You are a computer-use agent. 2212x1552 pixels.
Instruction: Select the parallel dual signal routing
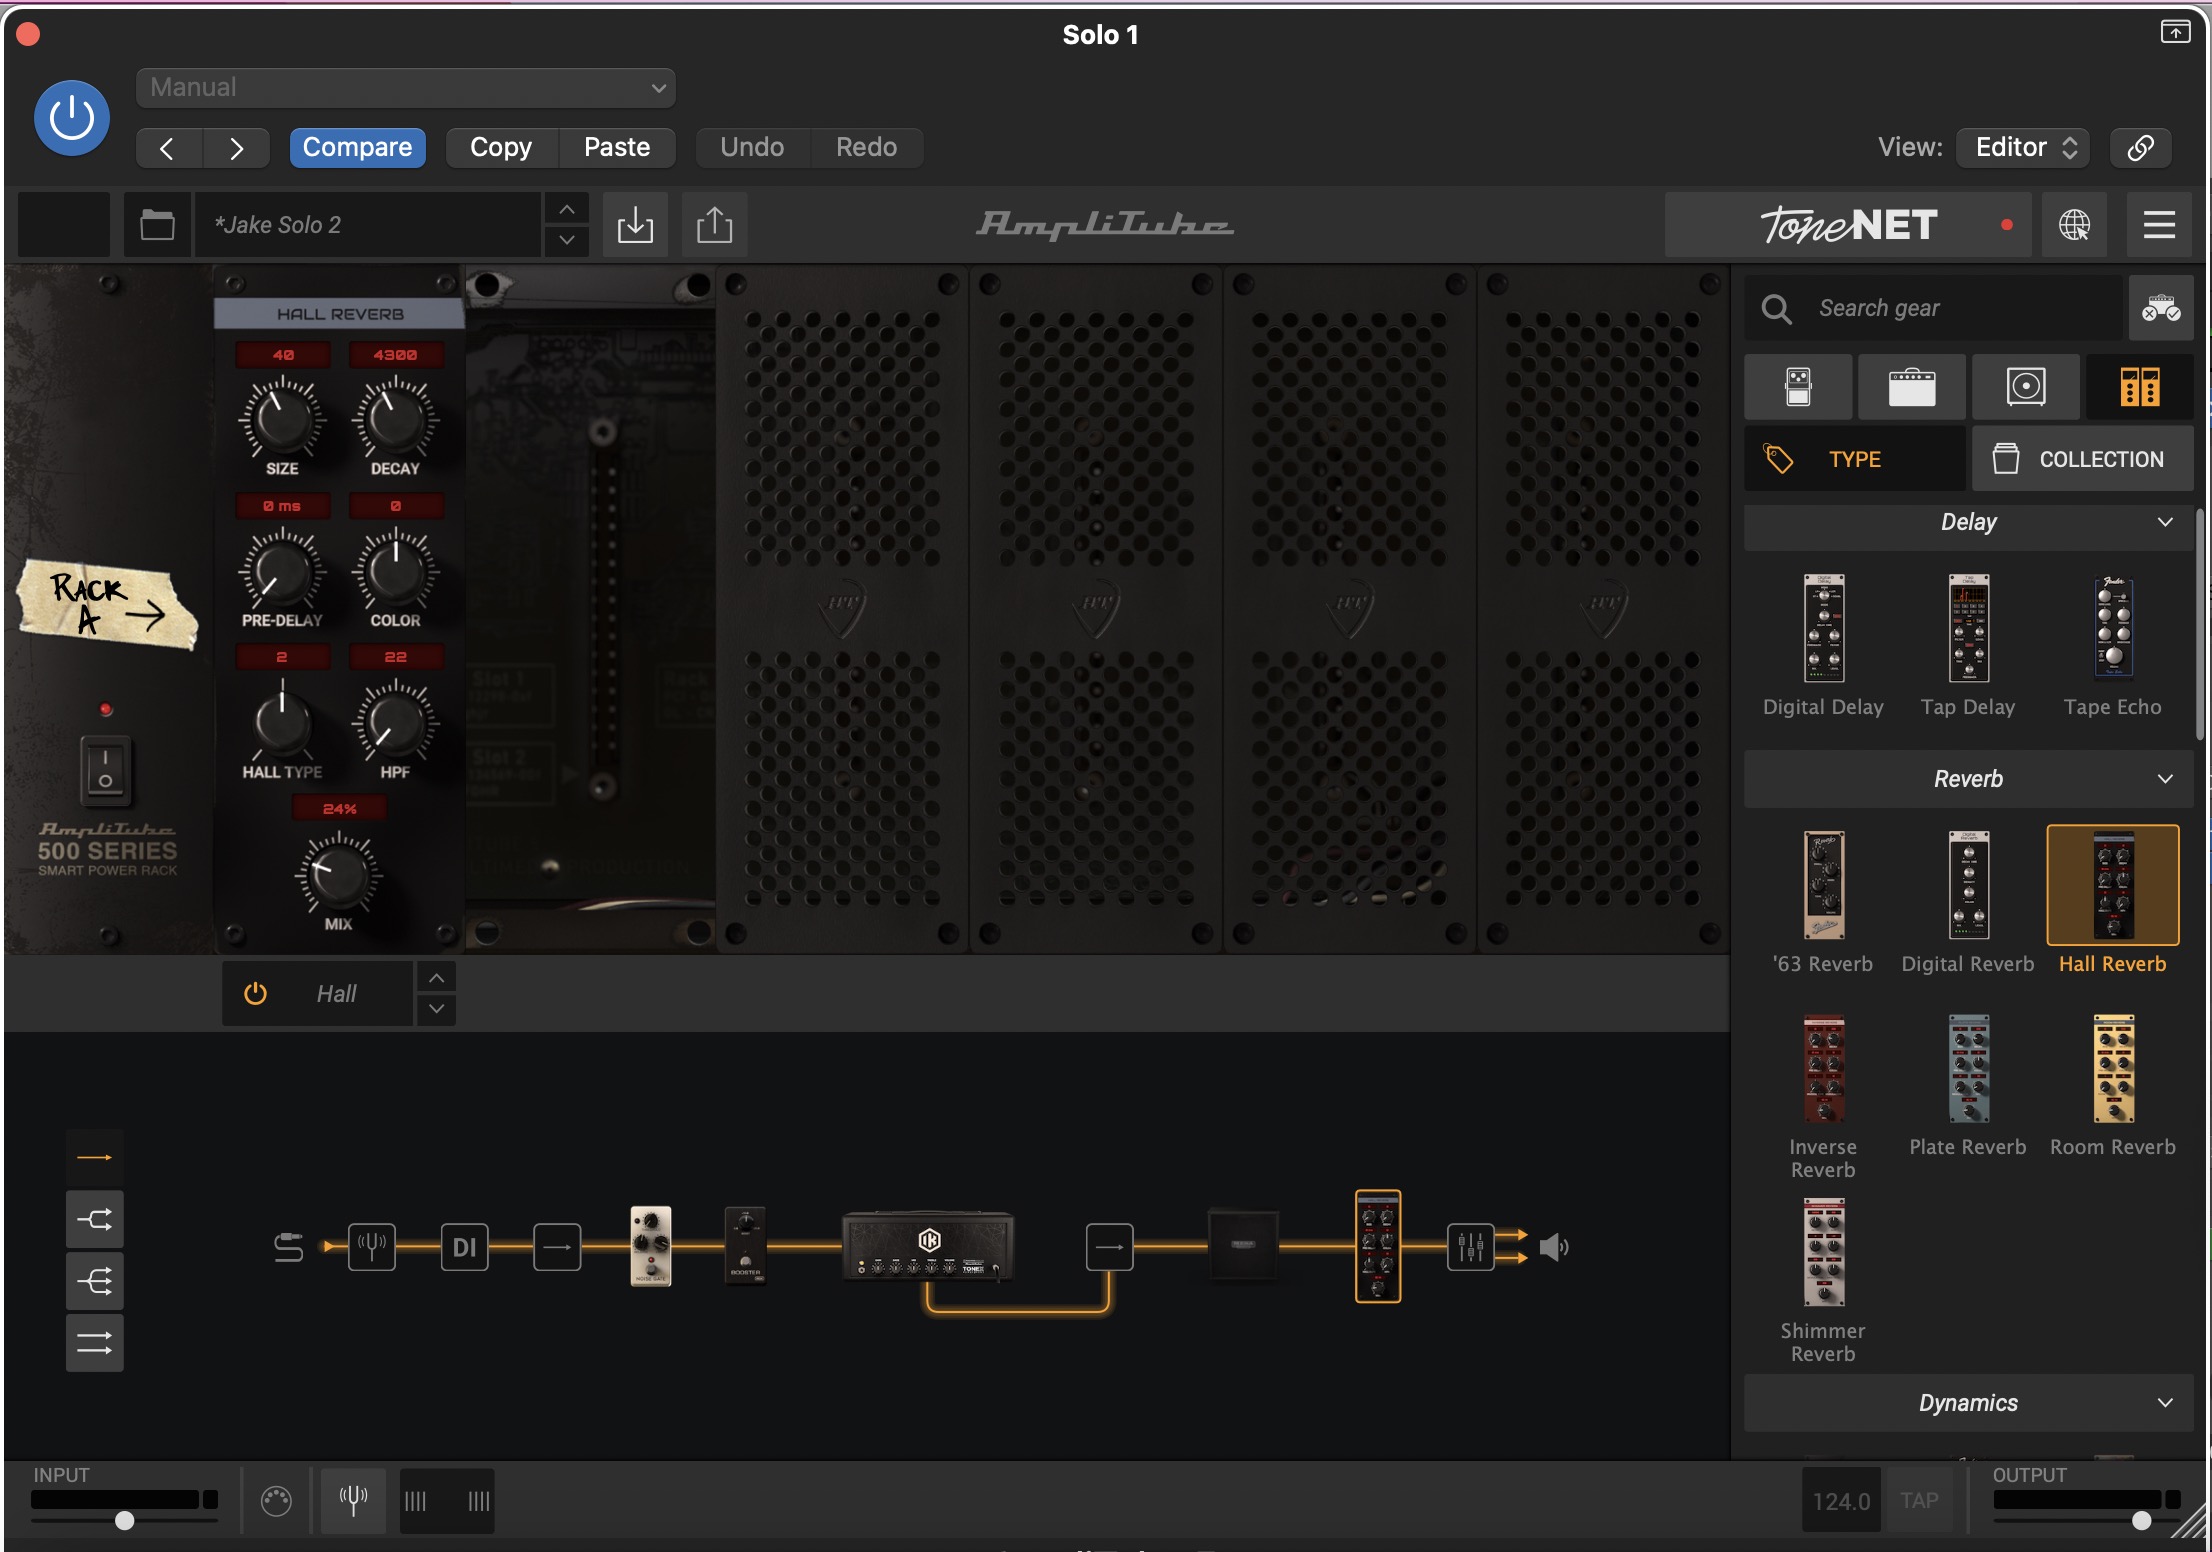pos(95,1343)
